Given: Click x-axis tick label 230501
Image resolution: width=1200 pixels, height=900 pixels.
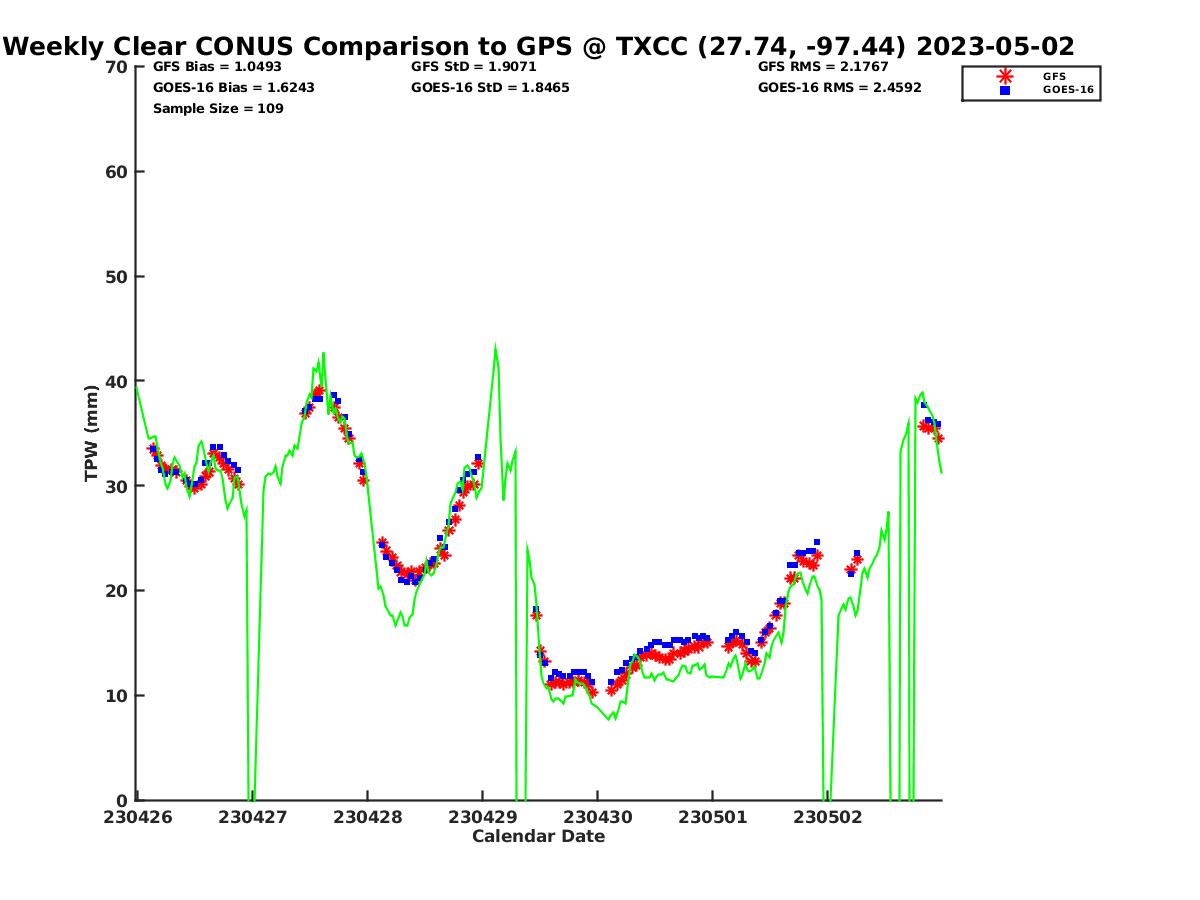Looking at the screenshot, I should pos(712,817).
